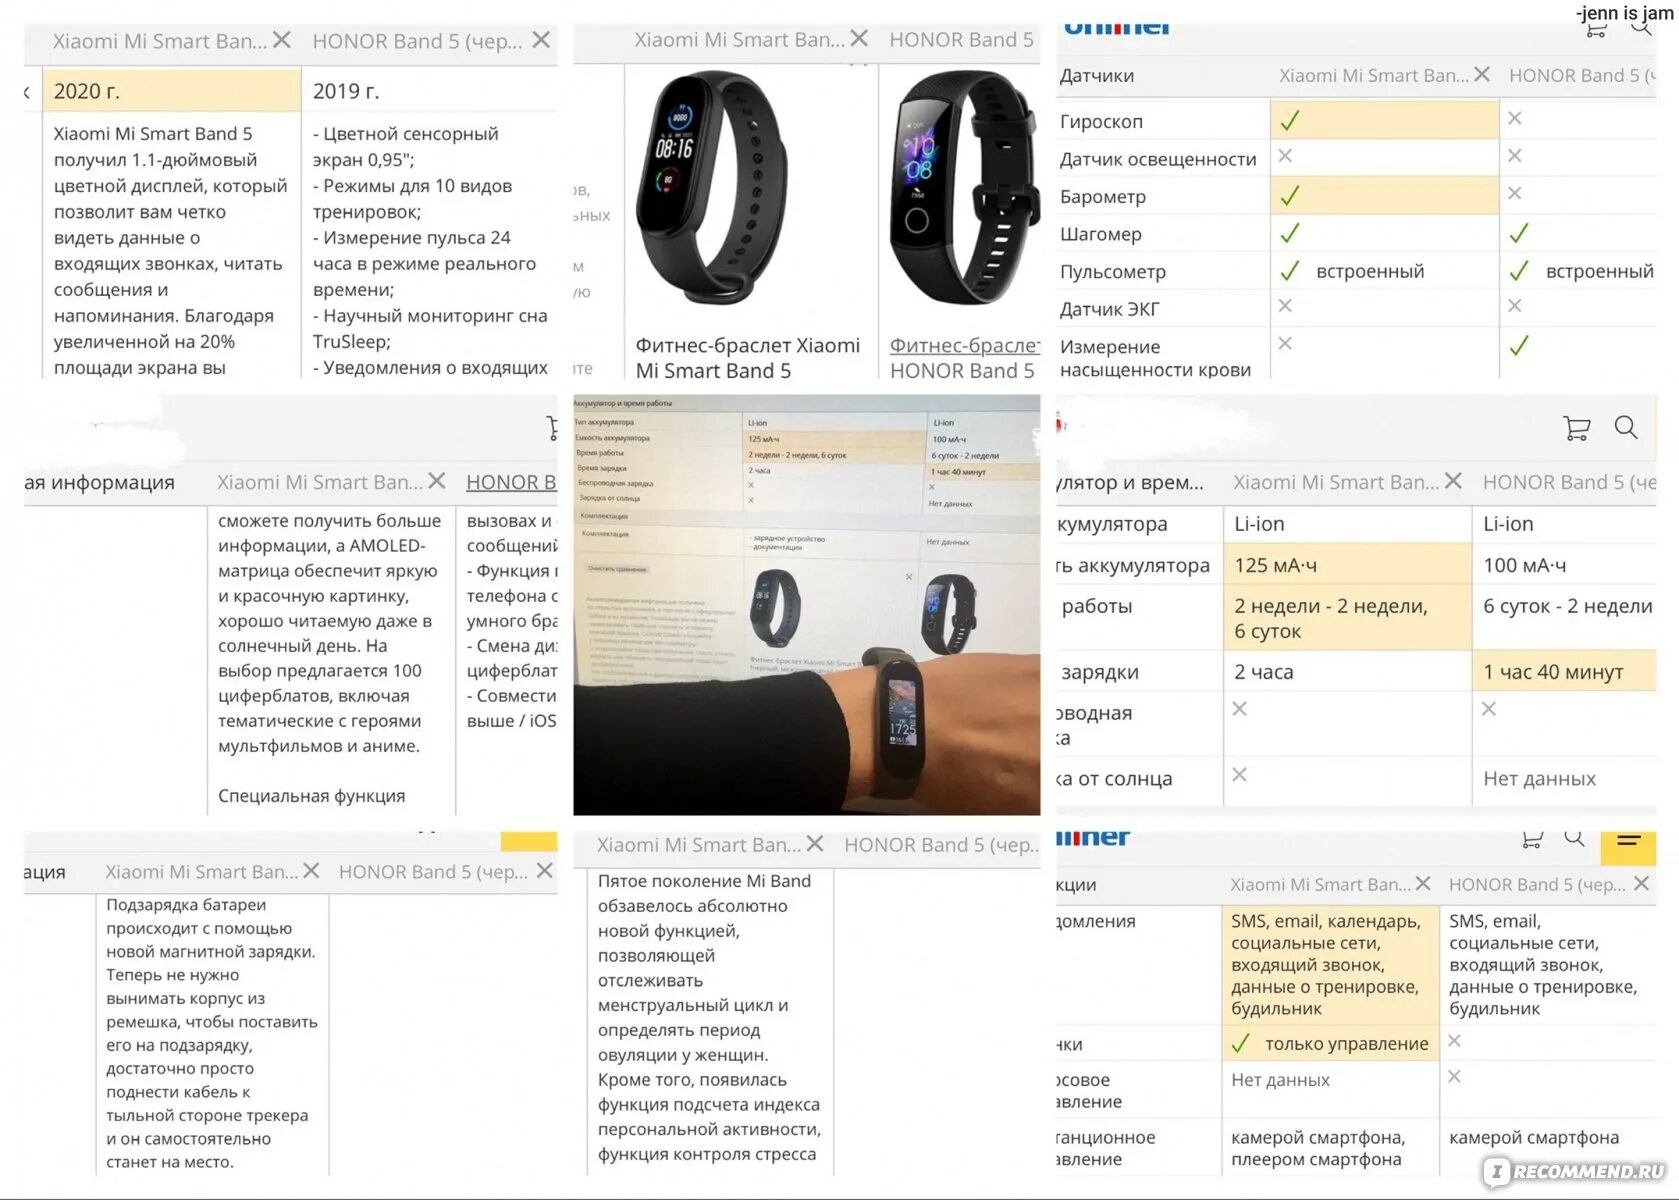Remove Xiaomi column in the 'кции' header row
Screen dimensions: 1679x1200
click(1423, 884)
